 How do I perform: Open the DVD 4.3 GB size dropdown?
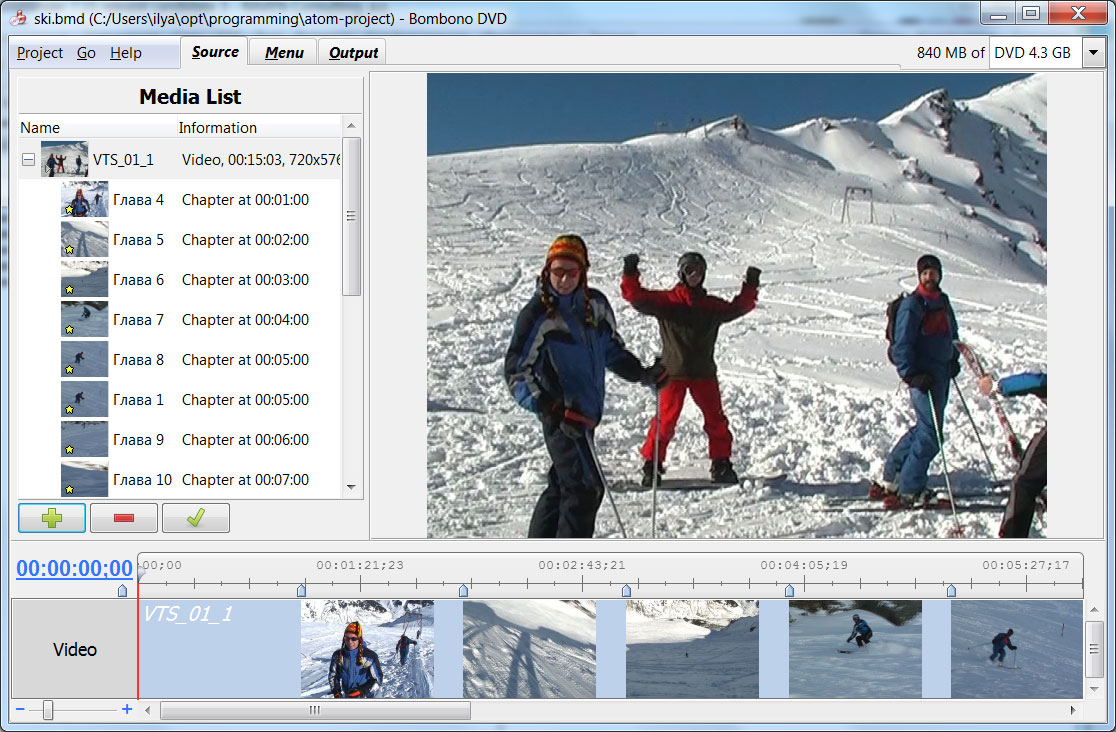tap(1094, 53)
